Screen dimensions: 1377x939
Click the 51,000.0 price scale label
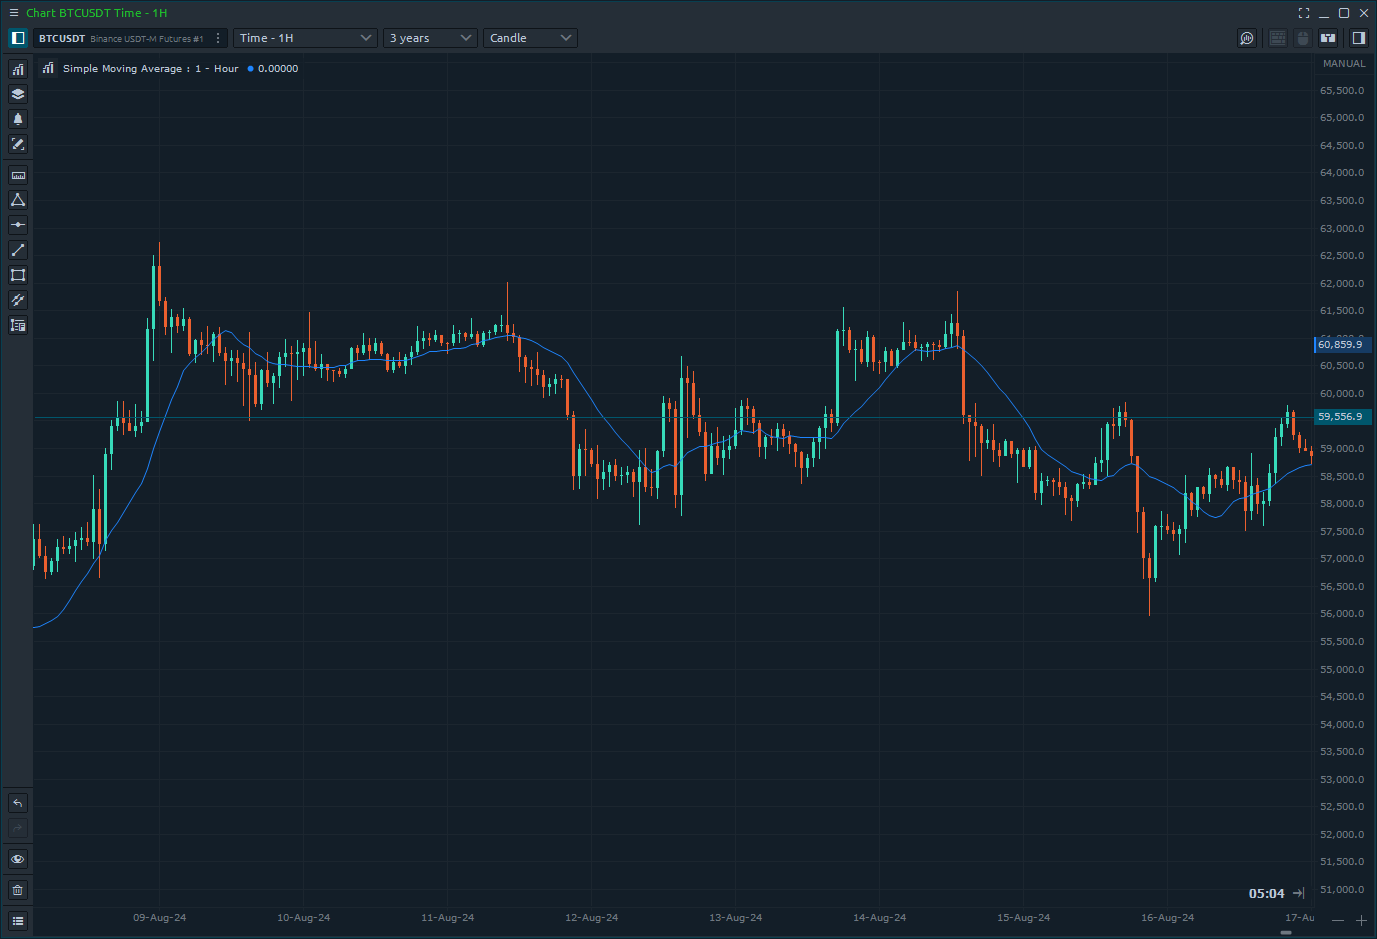[1342, 889]
